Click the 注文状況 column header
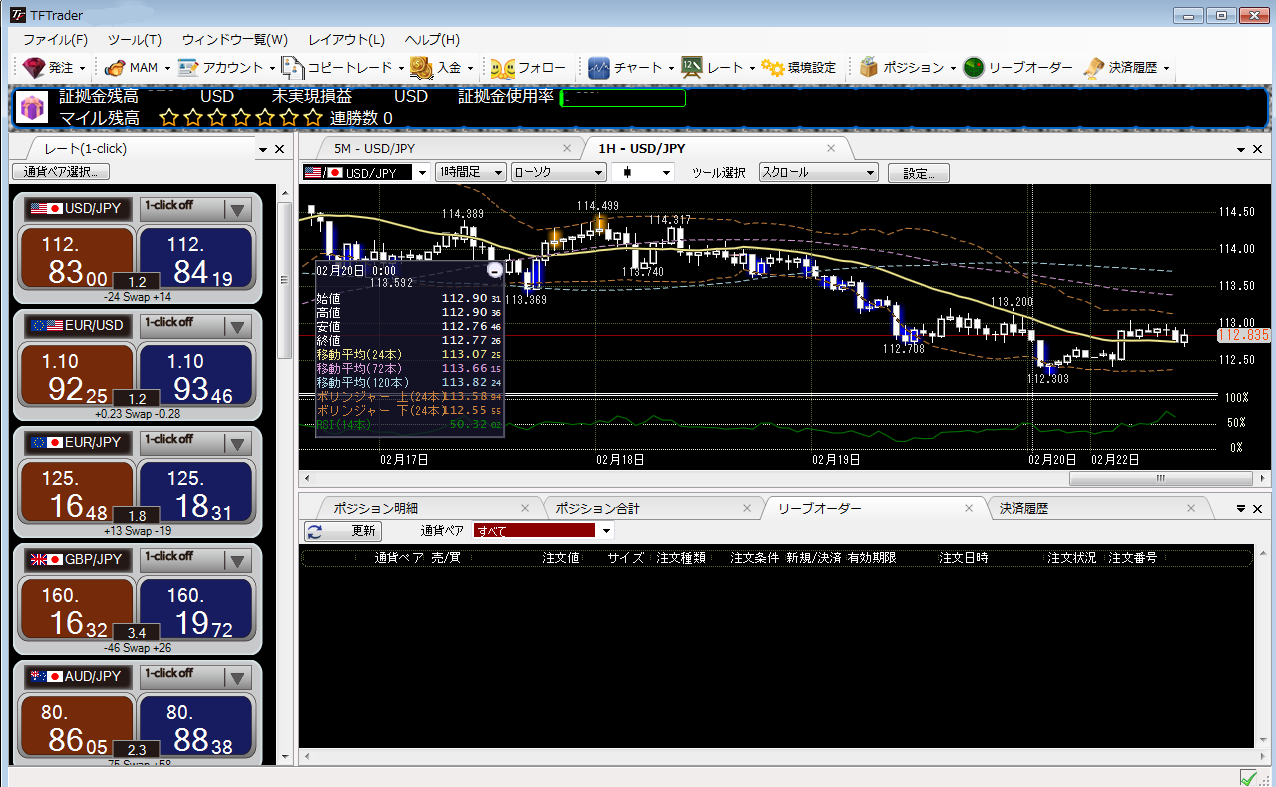 coord(1071,557)
